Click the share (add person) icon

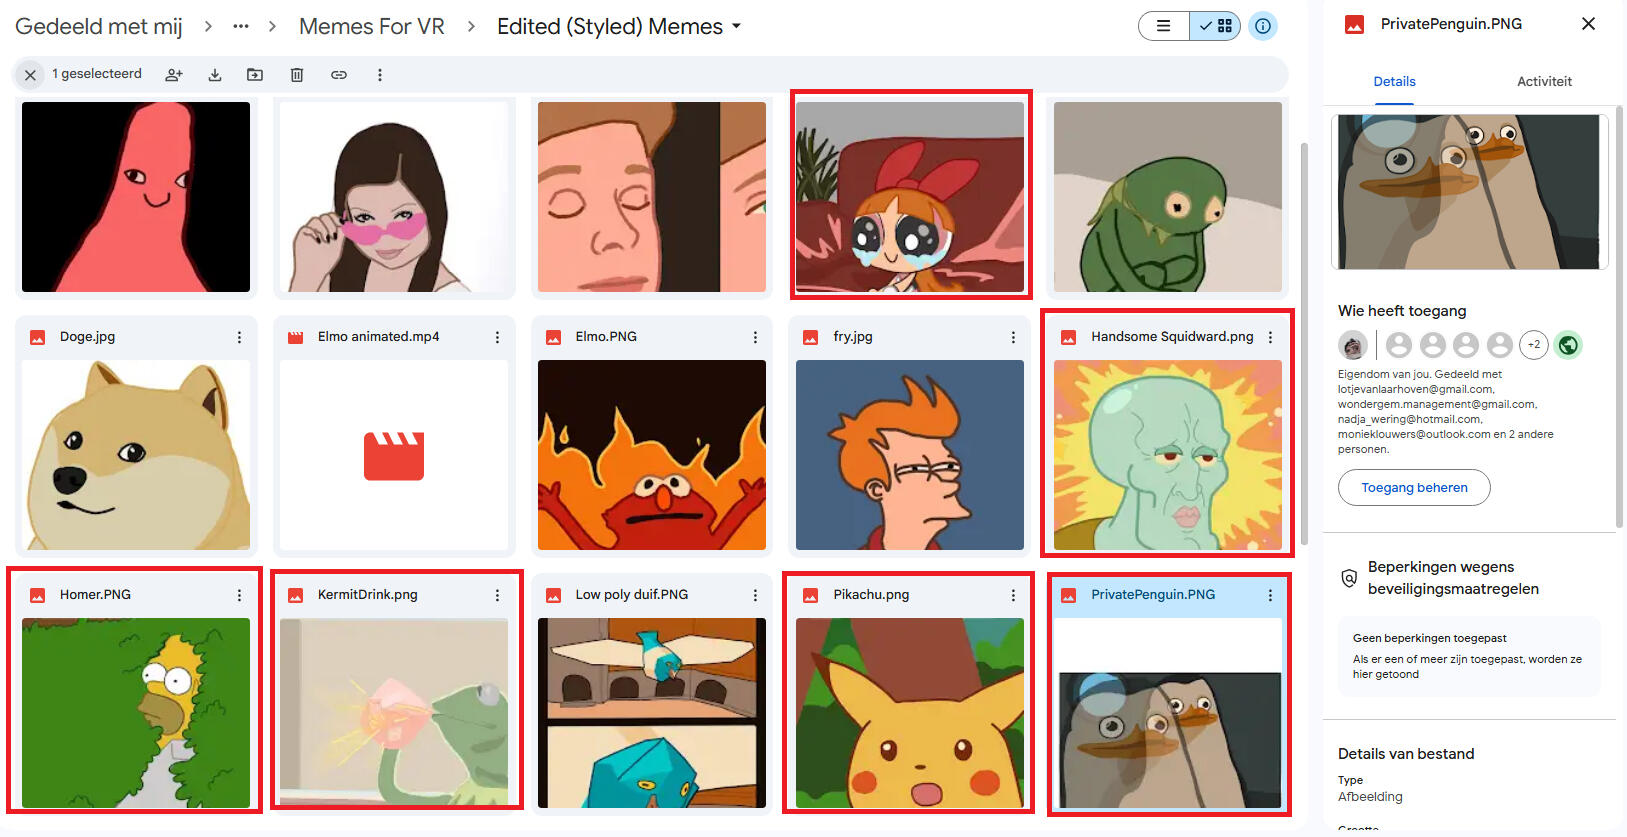tap(174, 75)
